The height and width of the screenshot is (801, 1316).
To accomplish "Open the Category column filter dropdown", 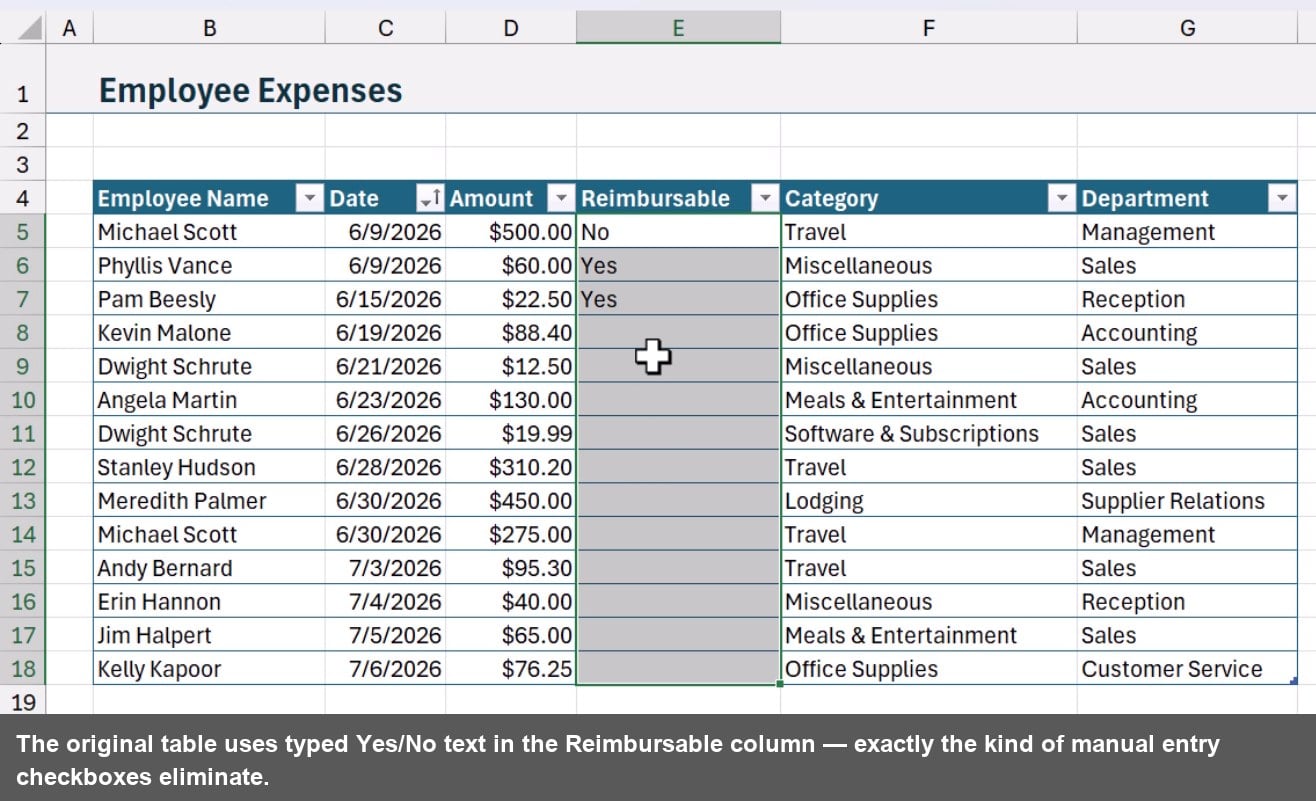I will pos(1062,199).
